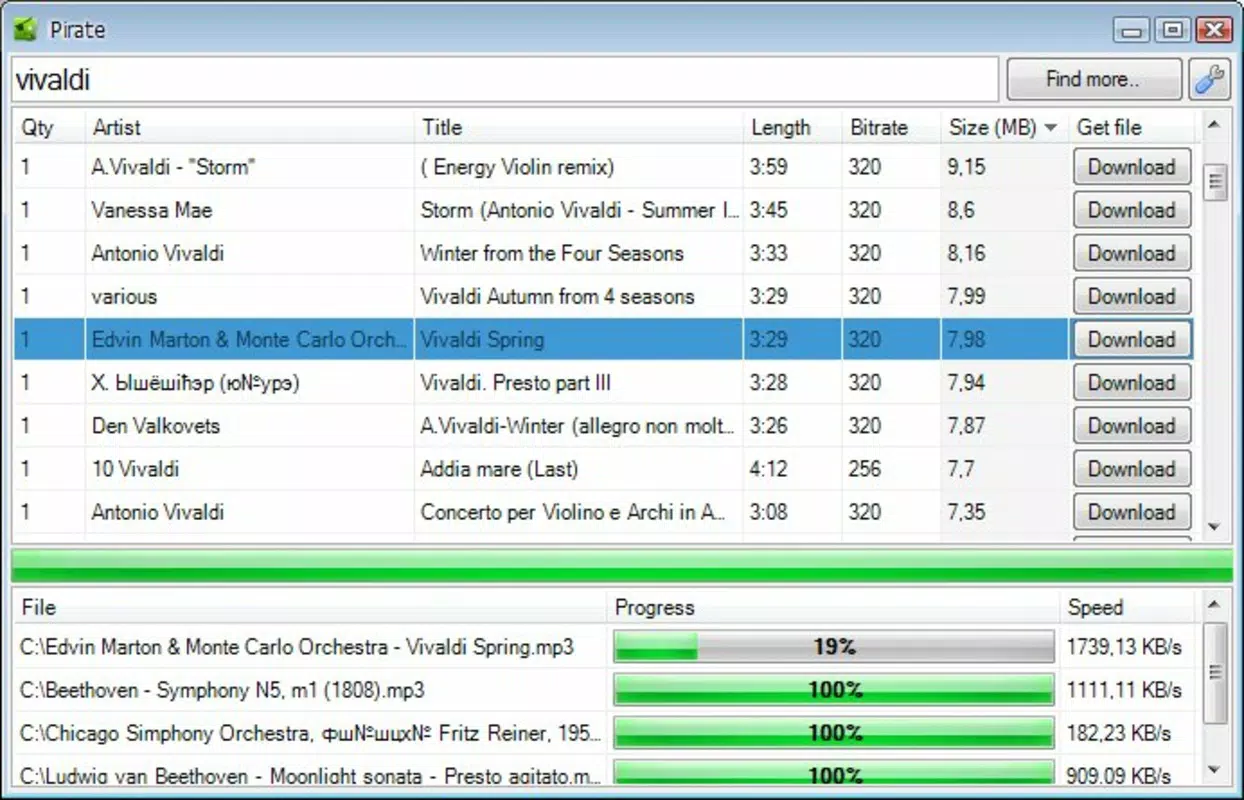Screen dimensions: 1244x800
Task: Sort results by Length column header
Action: click(793, 128)
